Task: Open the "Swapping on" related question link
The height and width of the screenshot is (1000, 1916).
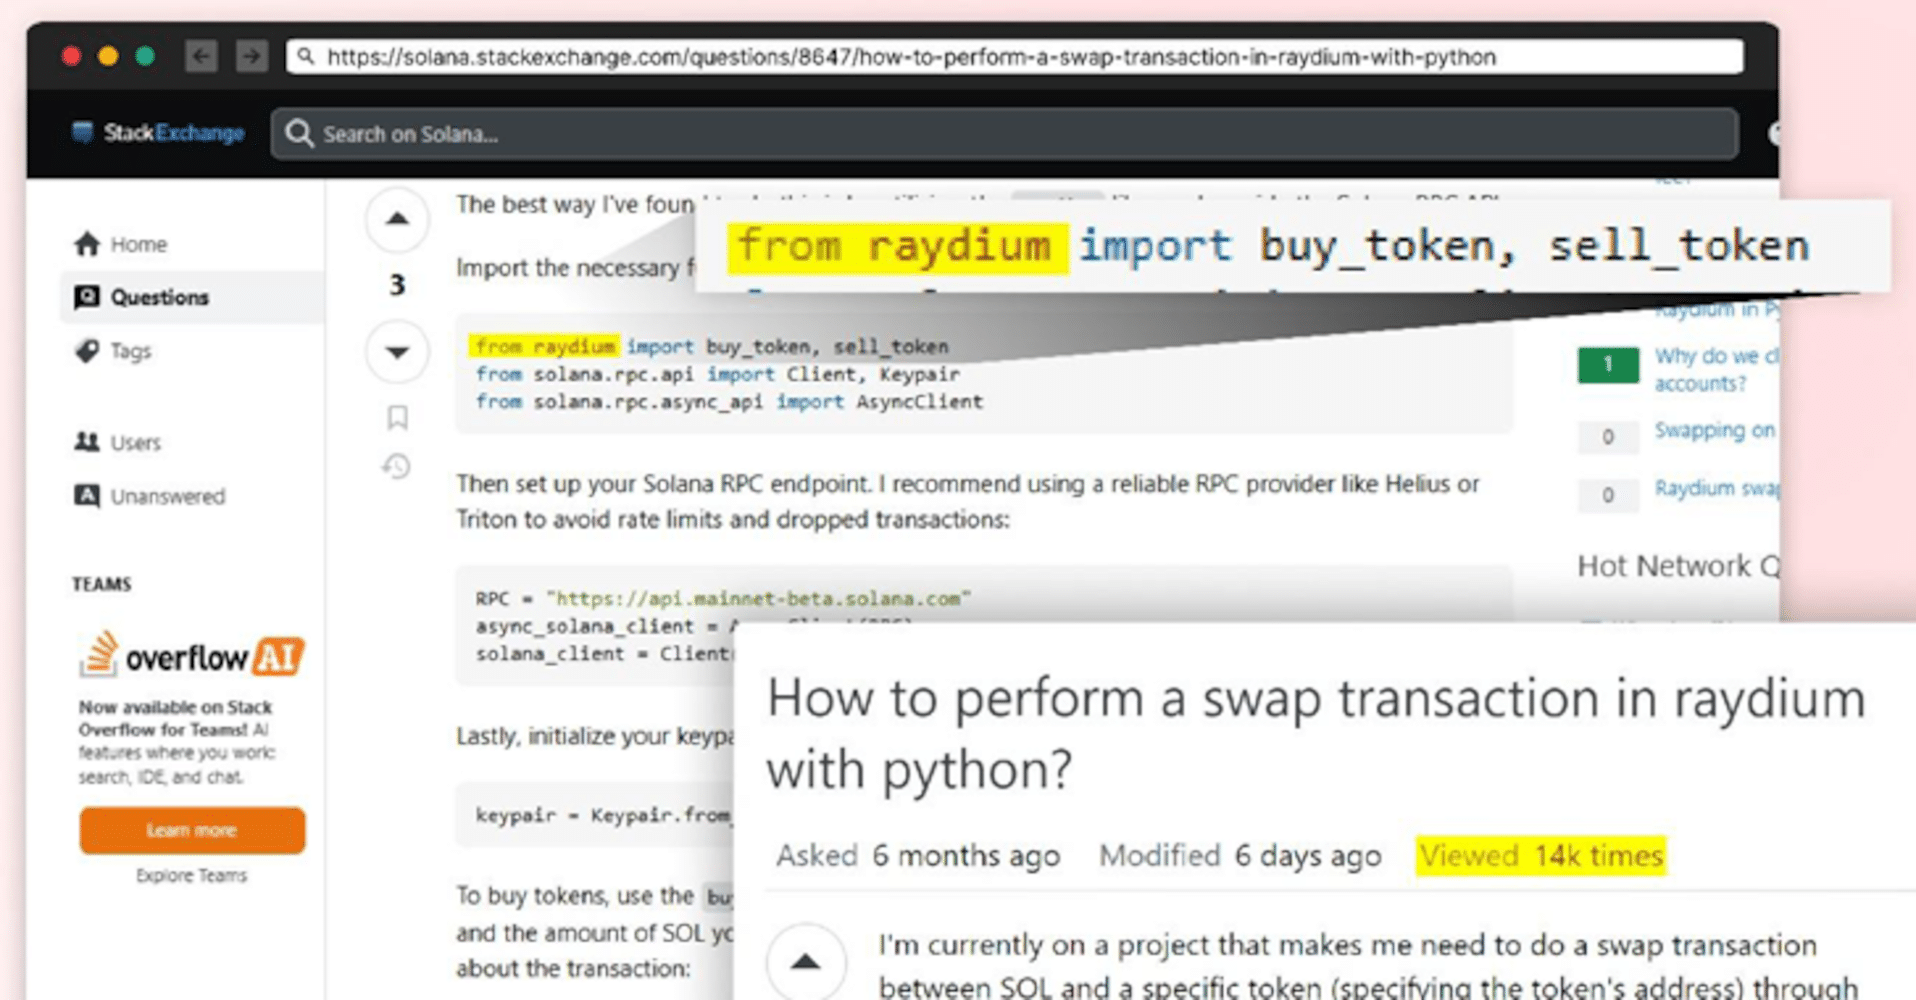Action: click(1714, 430)
